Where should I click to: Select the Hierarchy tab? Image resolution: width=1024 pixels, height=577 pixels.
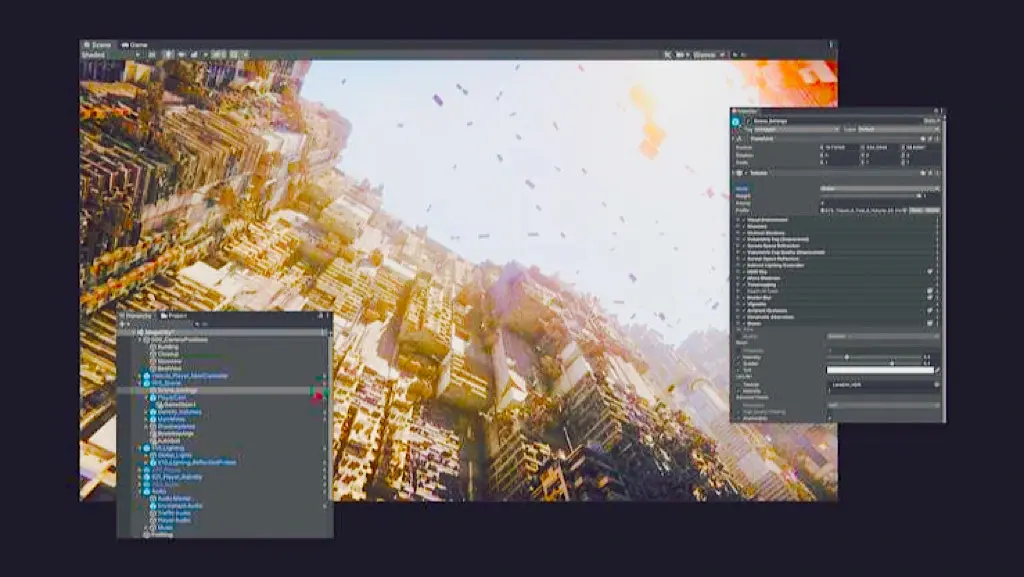tap(138, 316)
